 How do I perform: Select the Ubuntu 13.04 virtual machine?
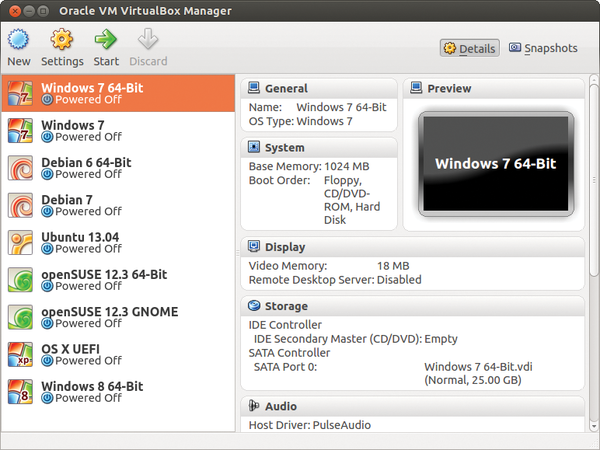118,243
